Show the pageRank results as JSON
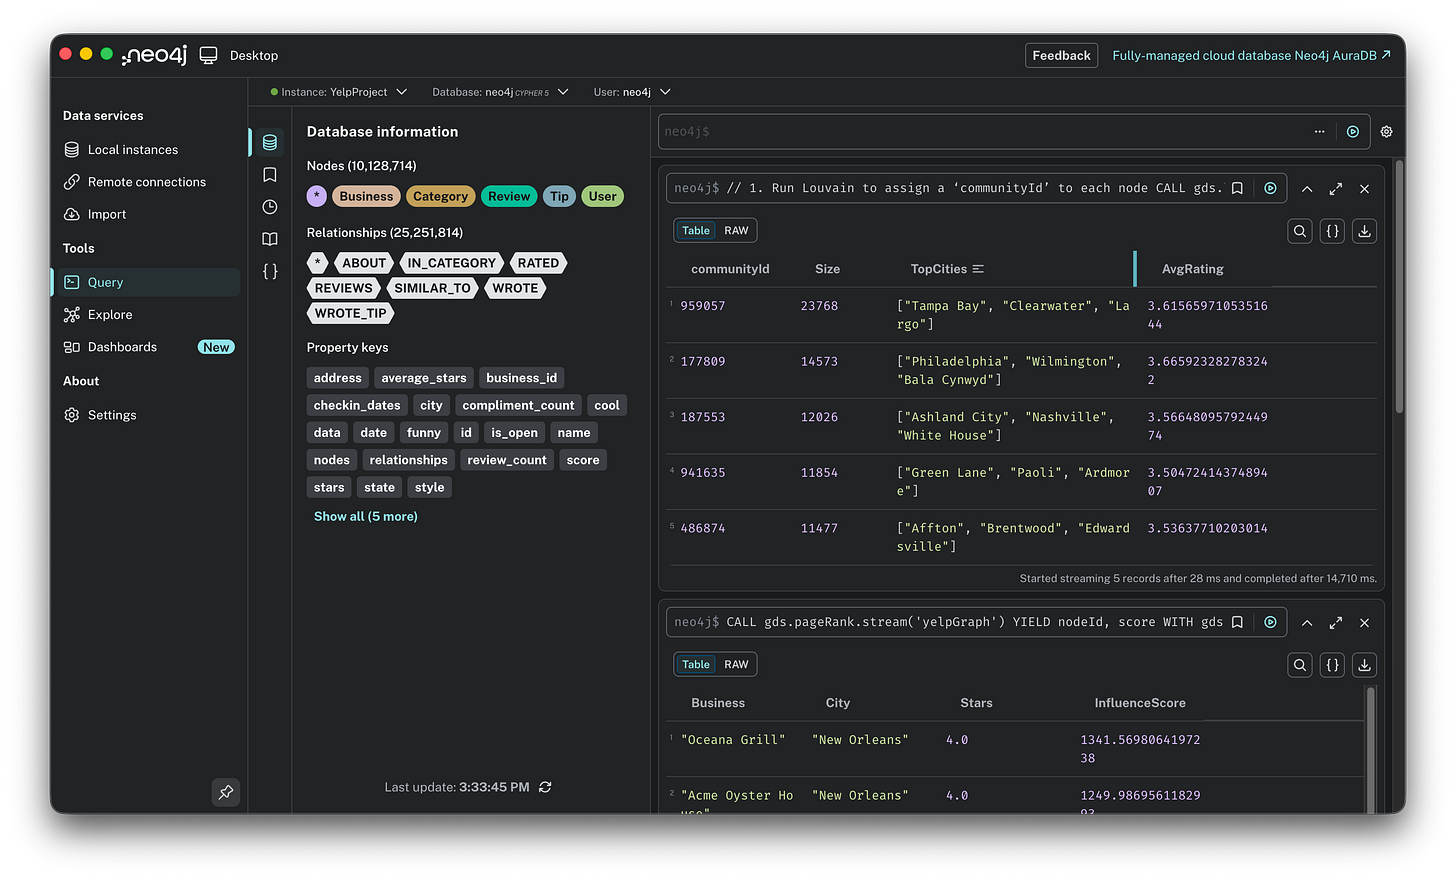This screenshot has height=880, width=1456. click(1332, 665)
